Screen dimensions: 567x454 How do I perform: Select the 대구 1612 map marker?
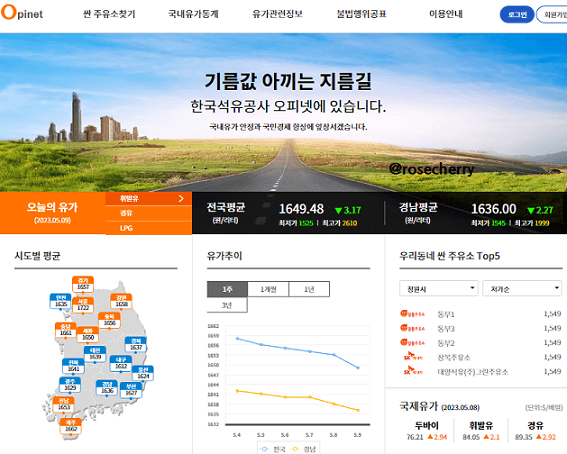point(121,363)
